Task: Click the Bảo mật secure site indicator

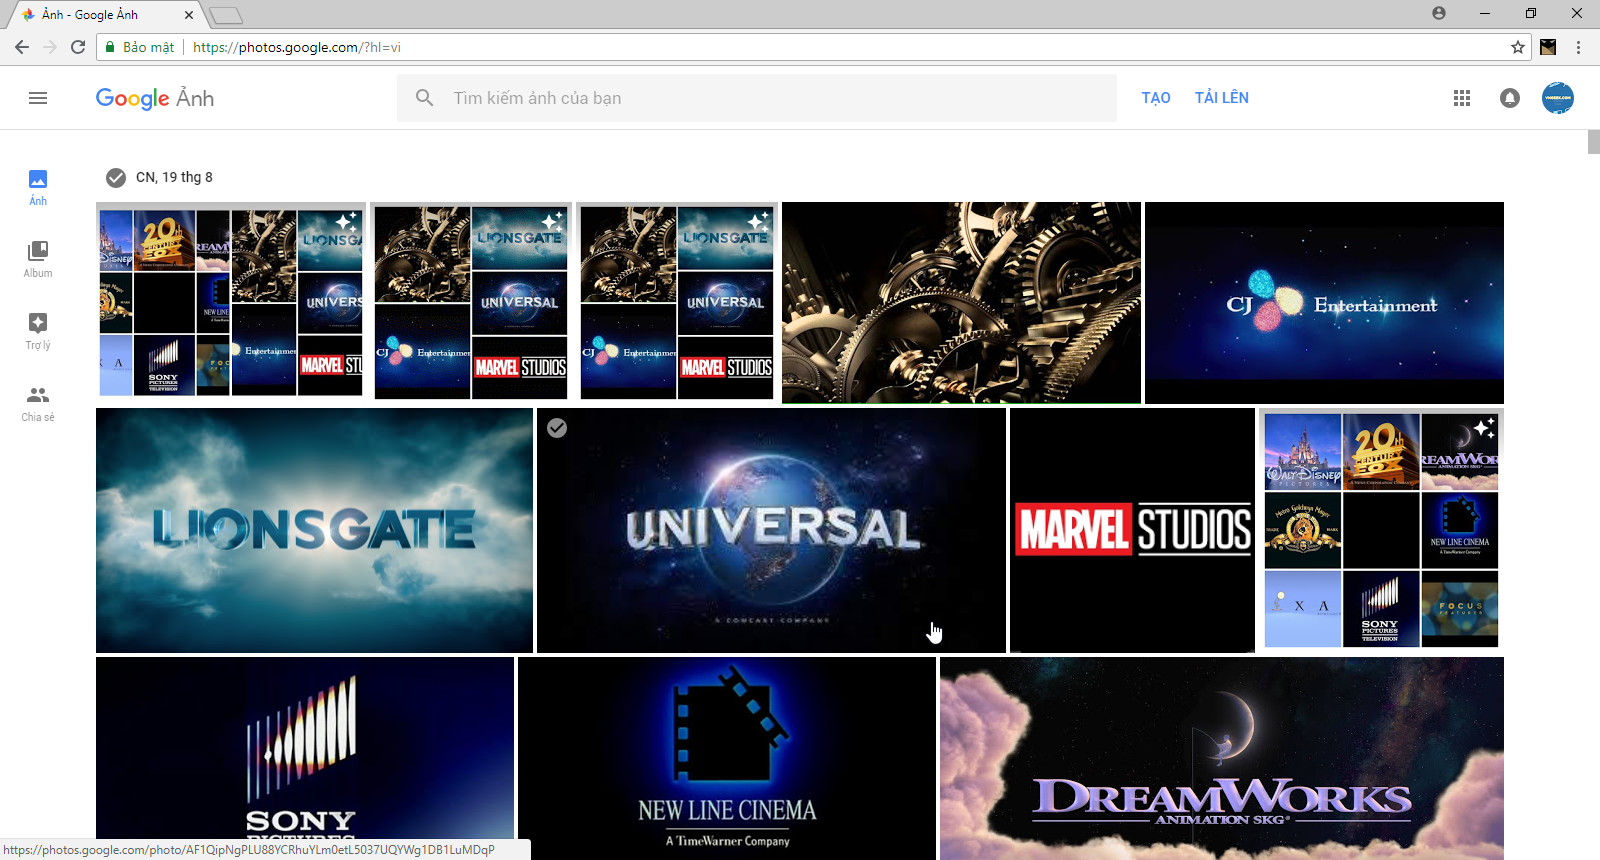Action: click(140, 47)
